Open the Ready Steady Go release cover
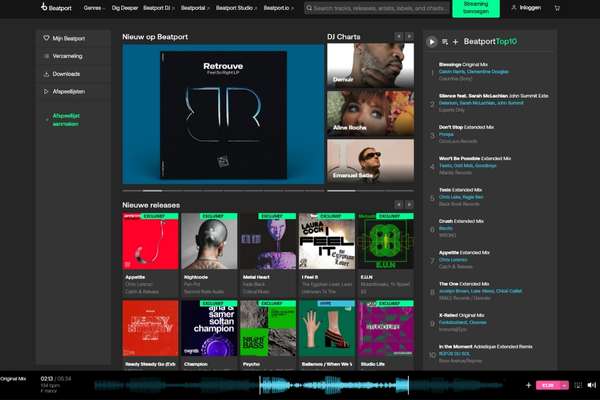Viewport: 600px width, 400px height. click(x=150, y=328)
